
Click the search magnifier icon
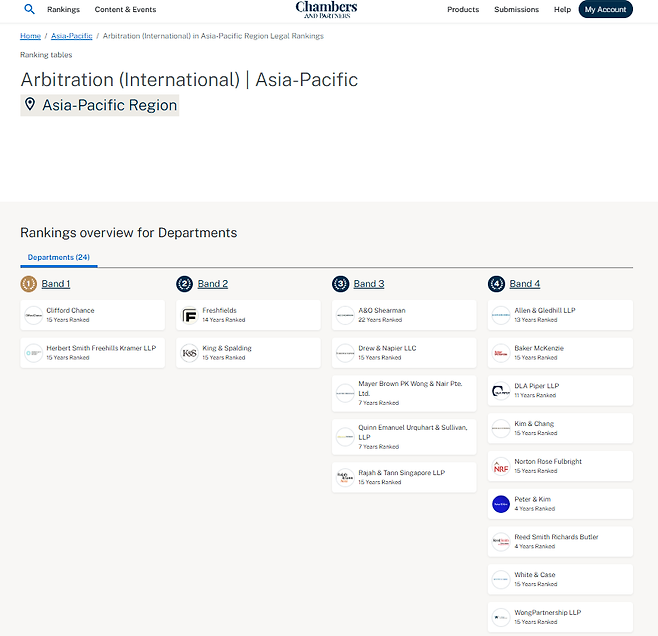pyautogui.click(x=29, y=10)
